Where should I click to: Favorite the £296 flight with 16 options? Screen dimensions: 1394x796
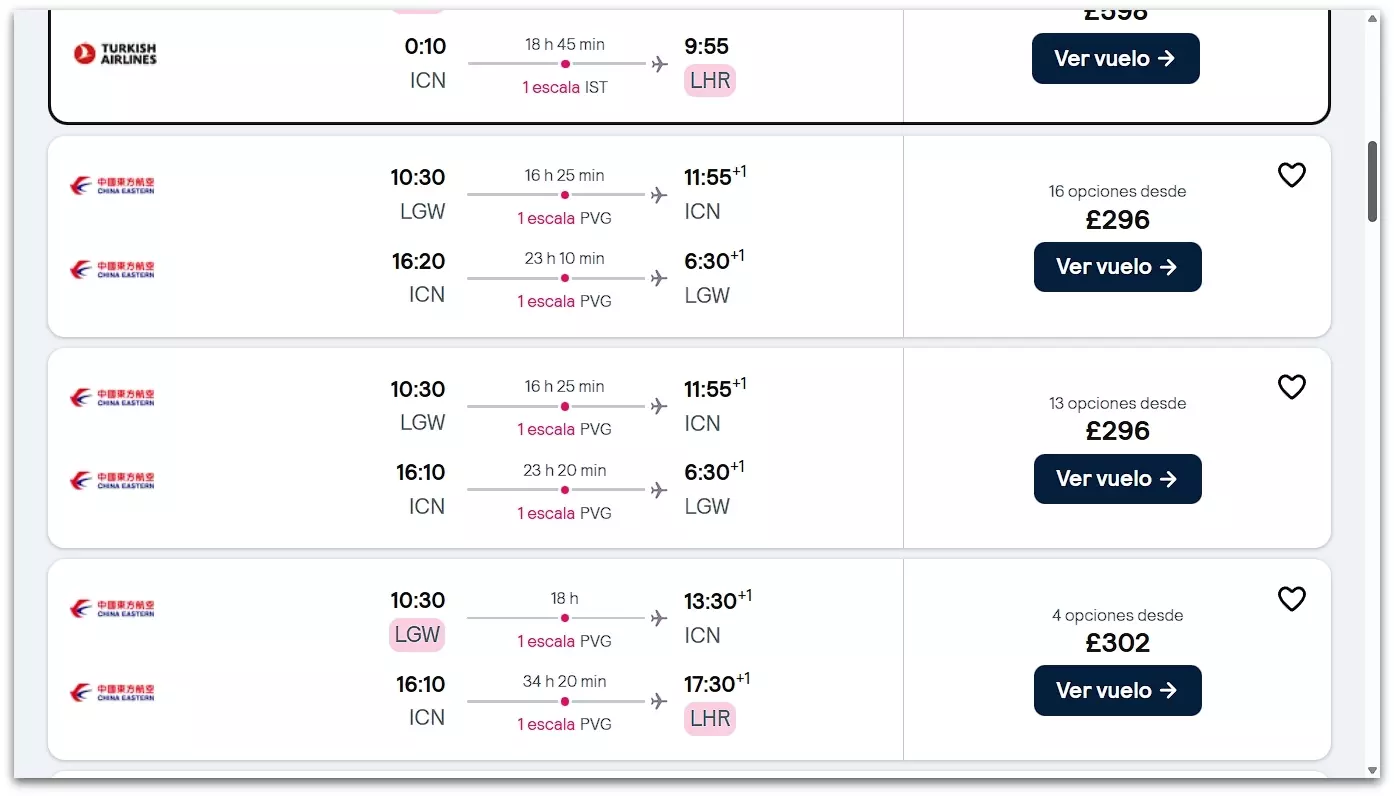coord(1291,176)
